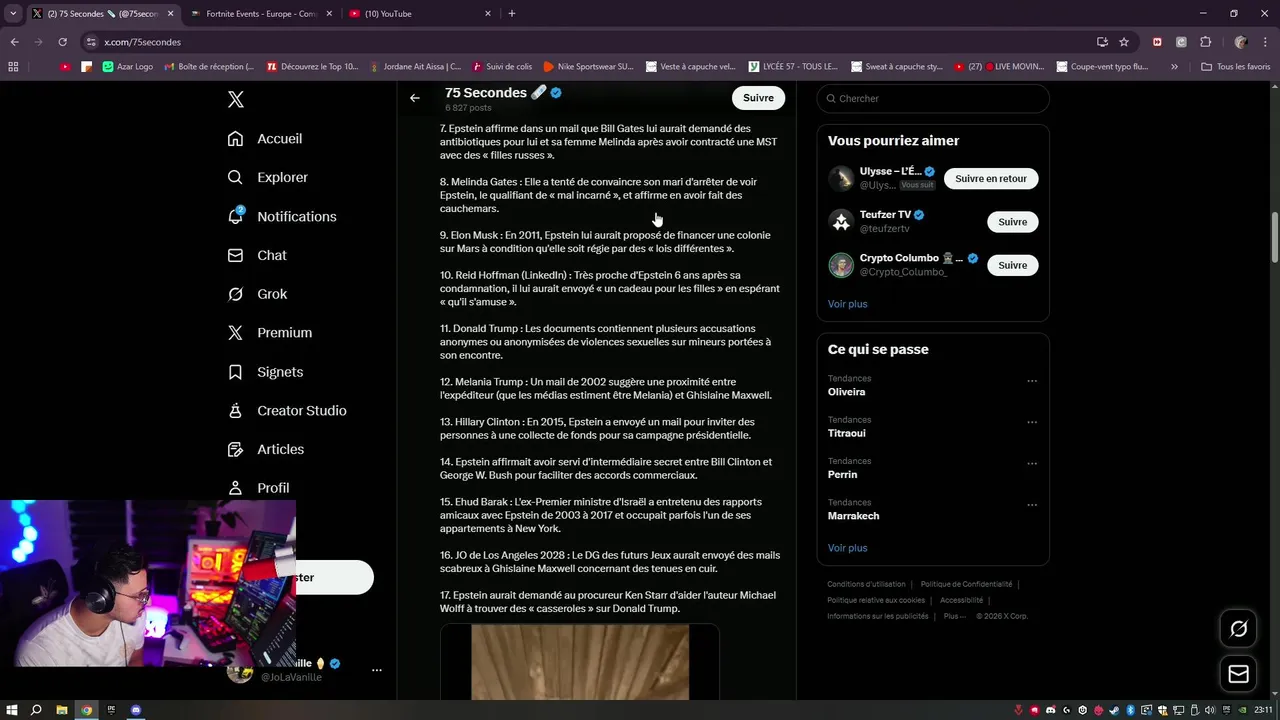Click the Chercher search field
Viewport: 1280px width, 720px height.
pos(933,98)
